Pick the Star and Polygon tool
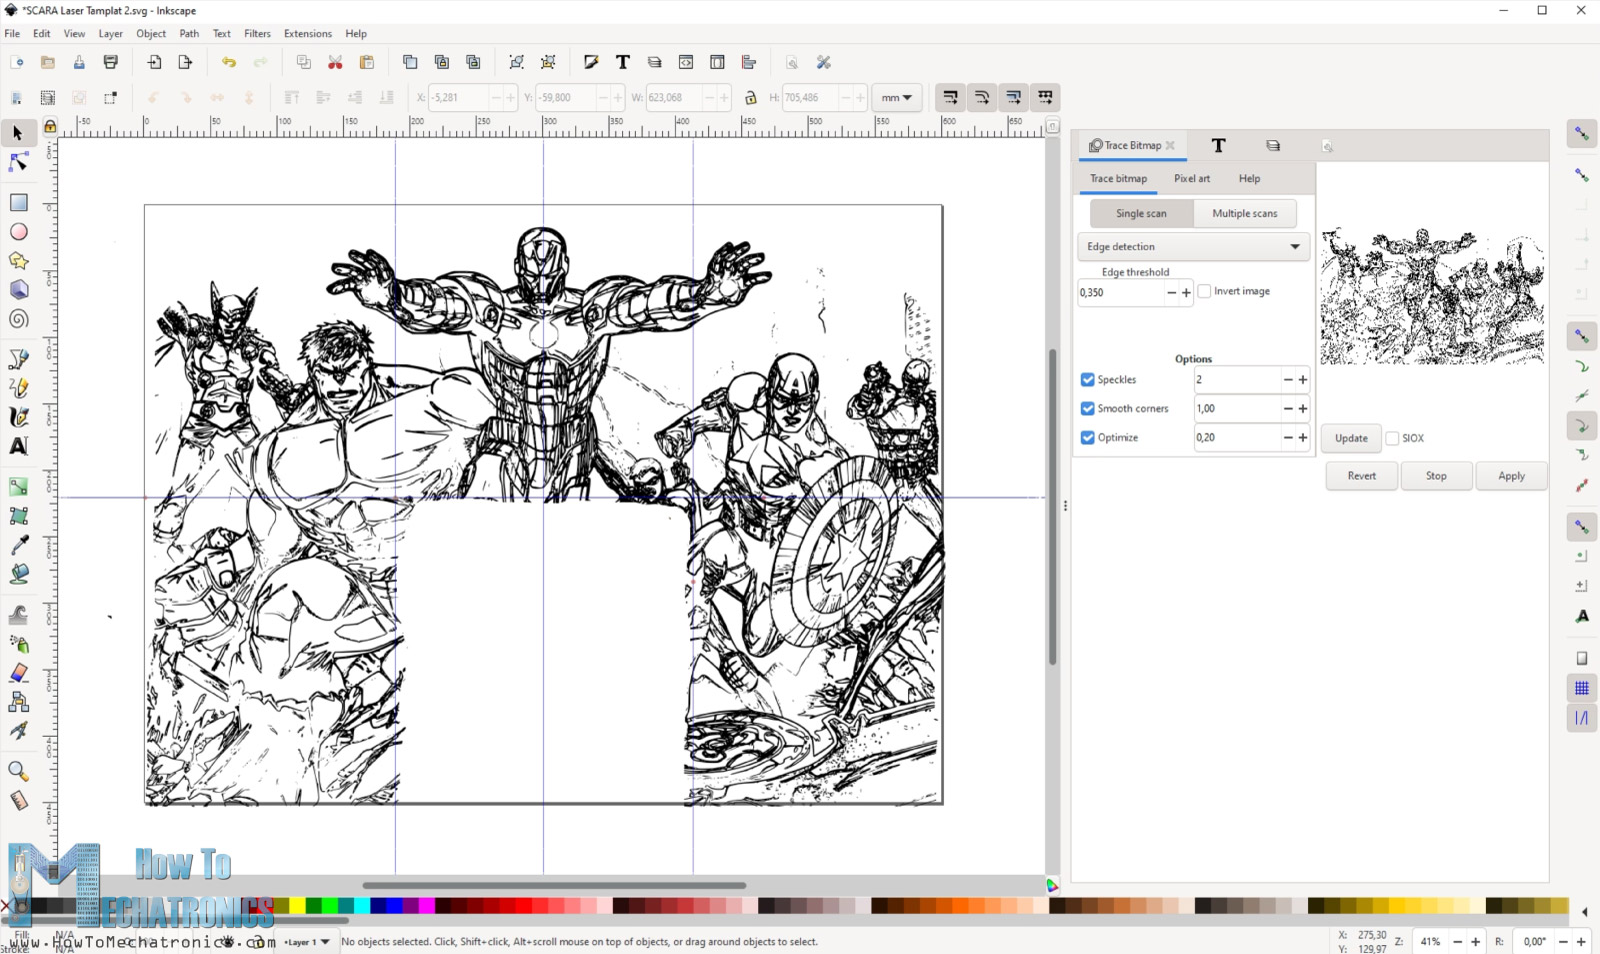The height and width of the screenshot is (954, 1600). point(18,261)
